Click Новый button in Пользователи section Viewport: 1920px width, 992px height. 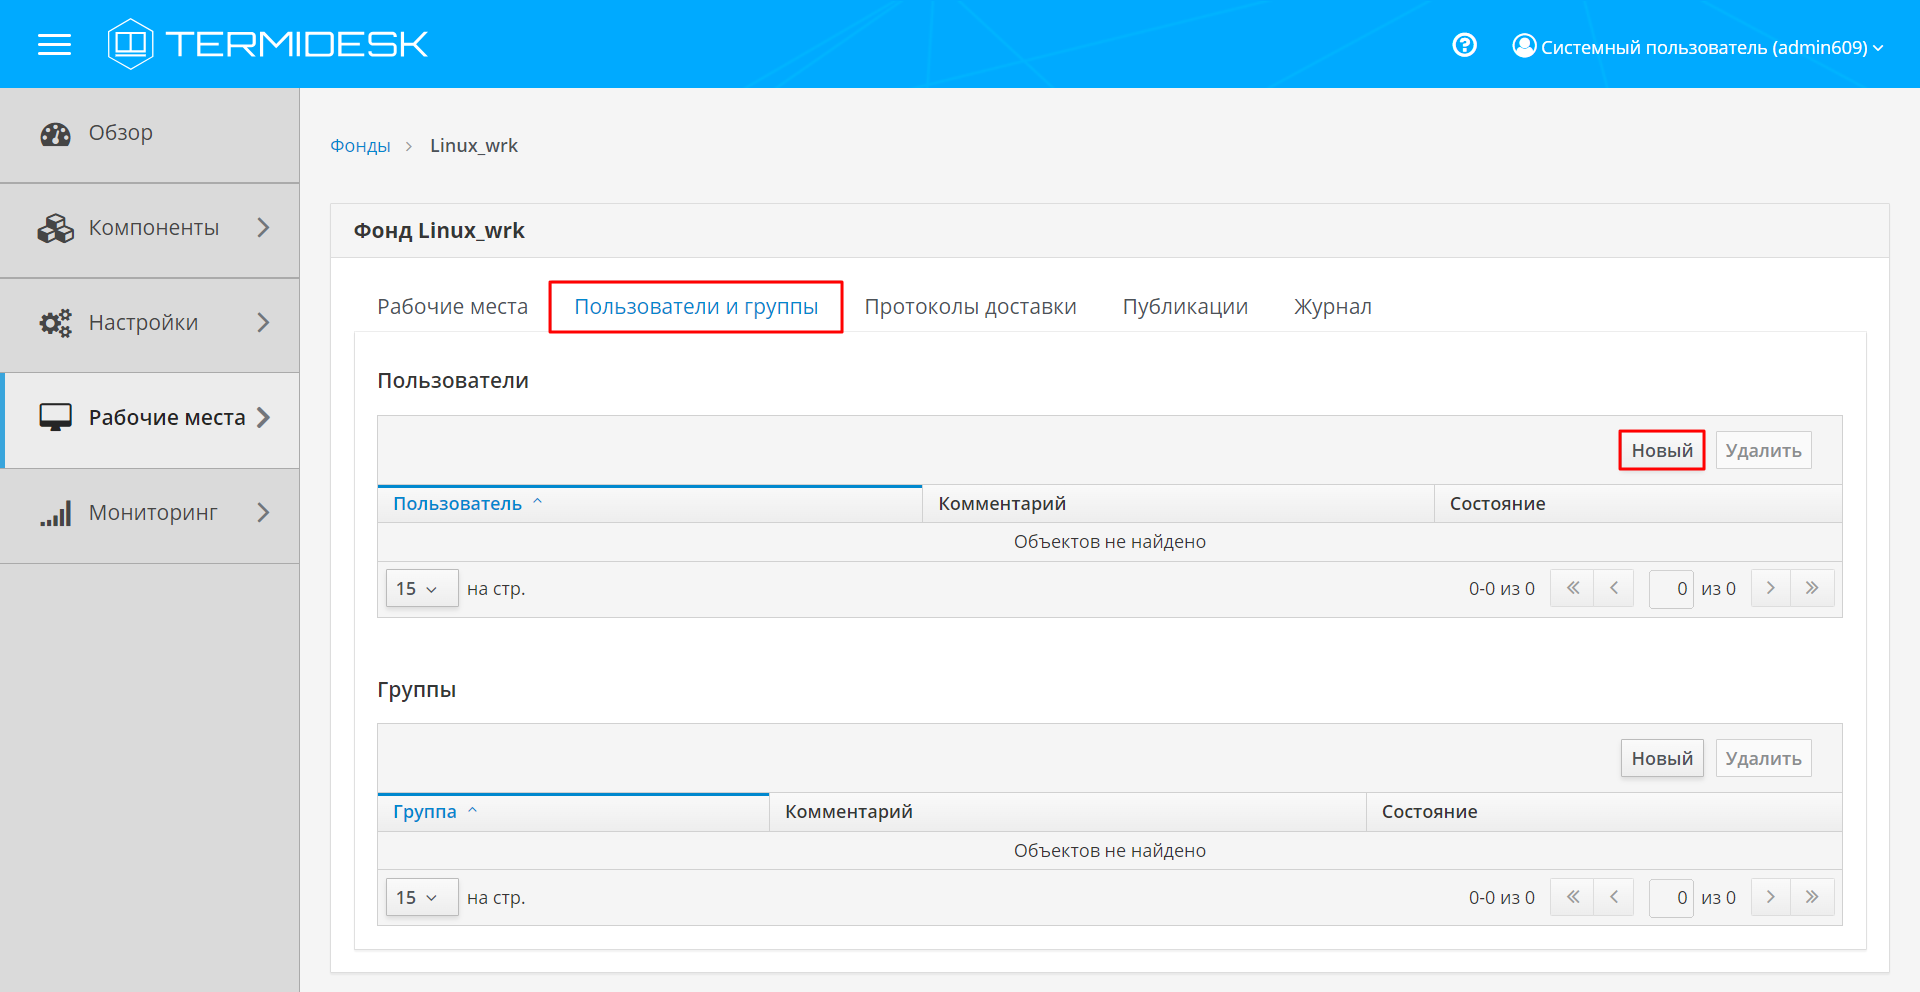[1661, 451]
